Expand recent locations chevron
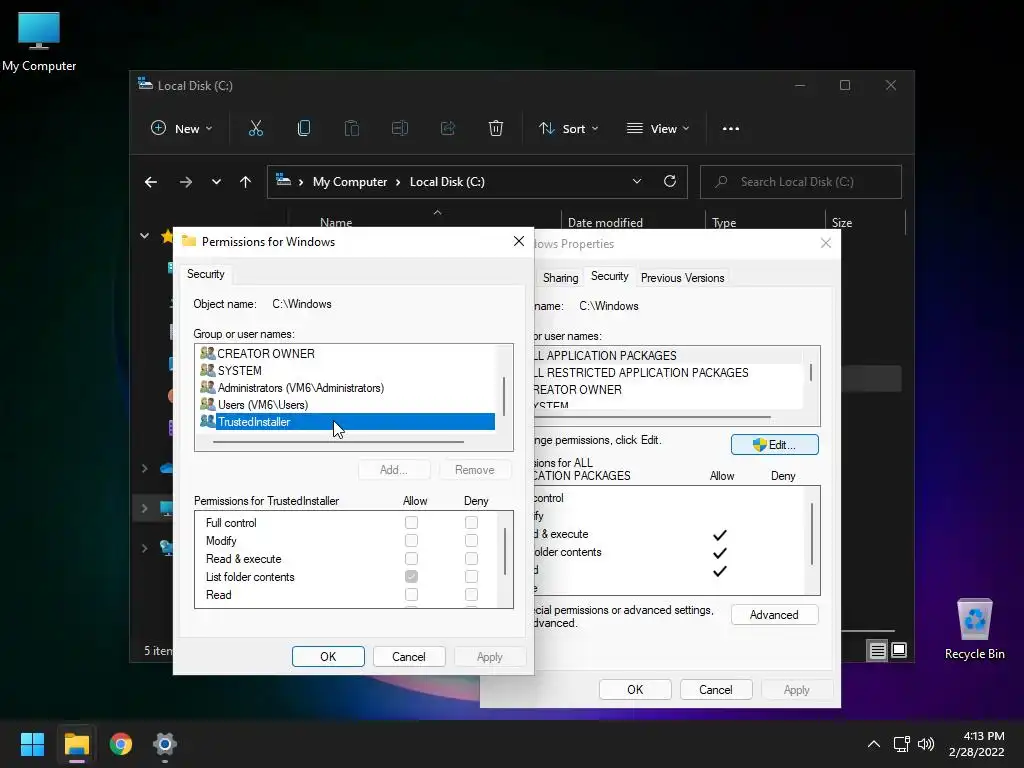 tap(216, 182)
